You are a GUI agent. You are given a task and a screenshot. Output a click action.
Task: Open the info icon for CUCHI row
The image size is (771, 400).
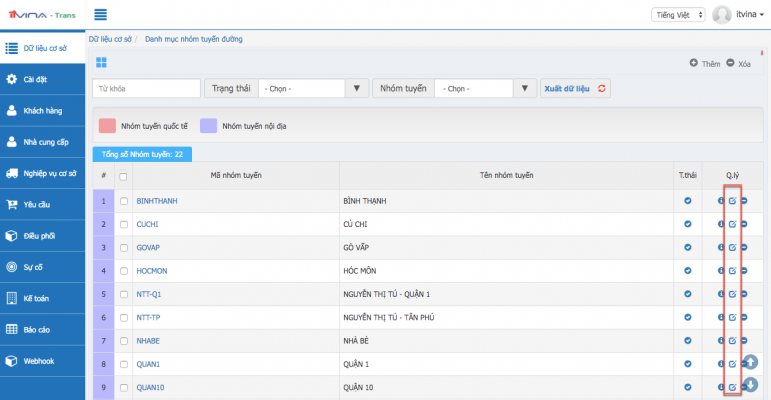tap(720, 224)
